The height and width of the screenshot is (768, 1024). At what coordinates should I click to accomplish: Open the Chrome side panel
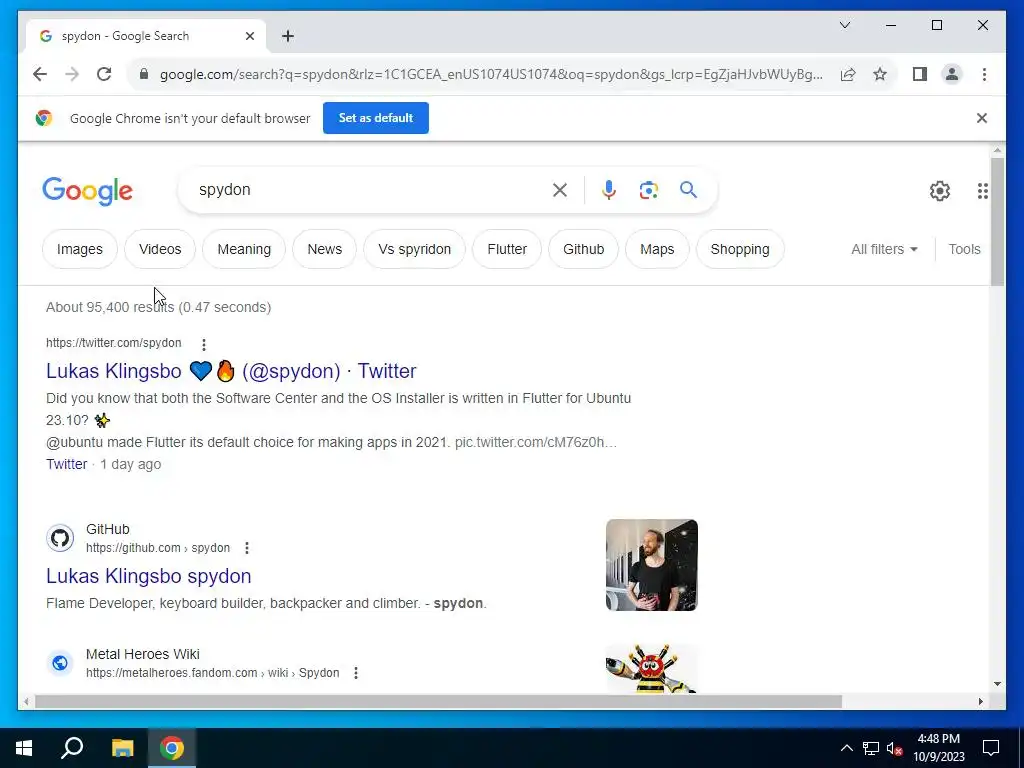click(920, 74)
